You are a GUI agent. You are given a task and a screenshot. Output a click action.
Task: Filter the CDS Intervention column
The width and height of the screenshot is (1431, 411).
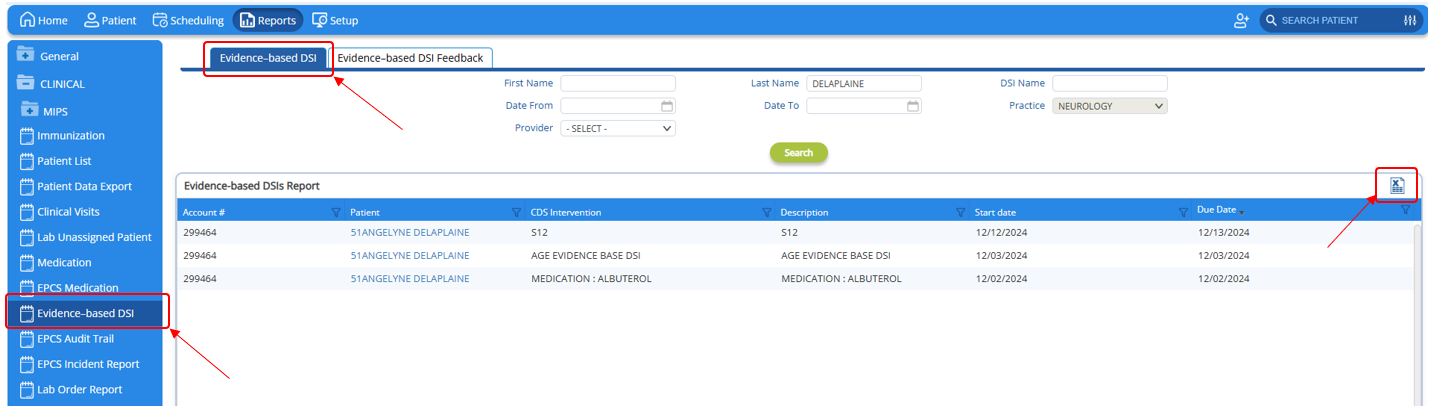click(767, 212)
